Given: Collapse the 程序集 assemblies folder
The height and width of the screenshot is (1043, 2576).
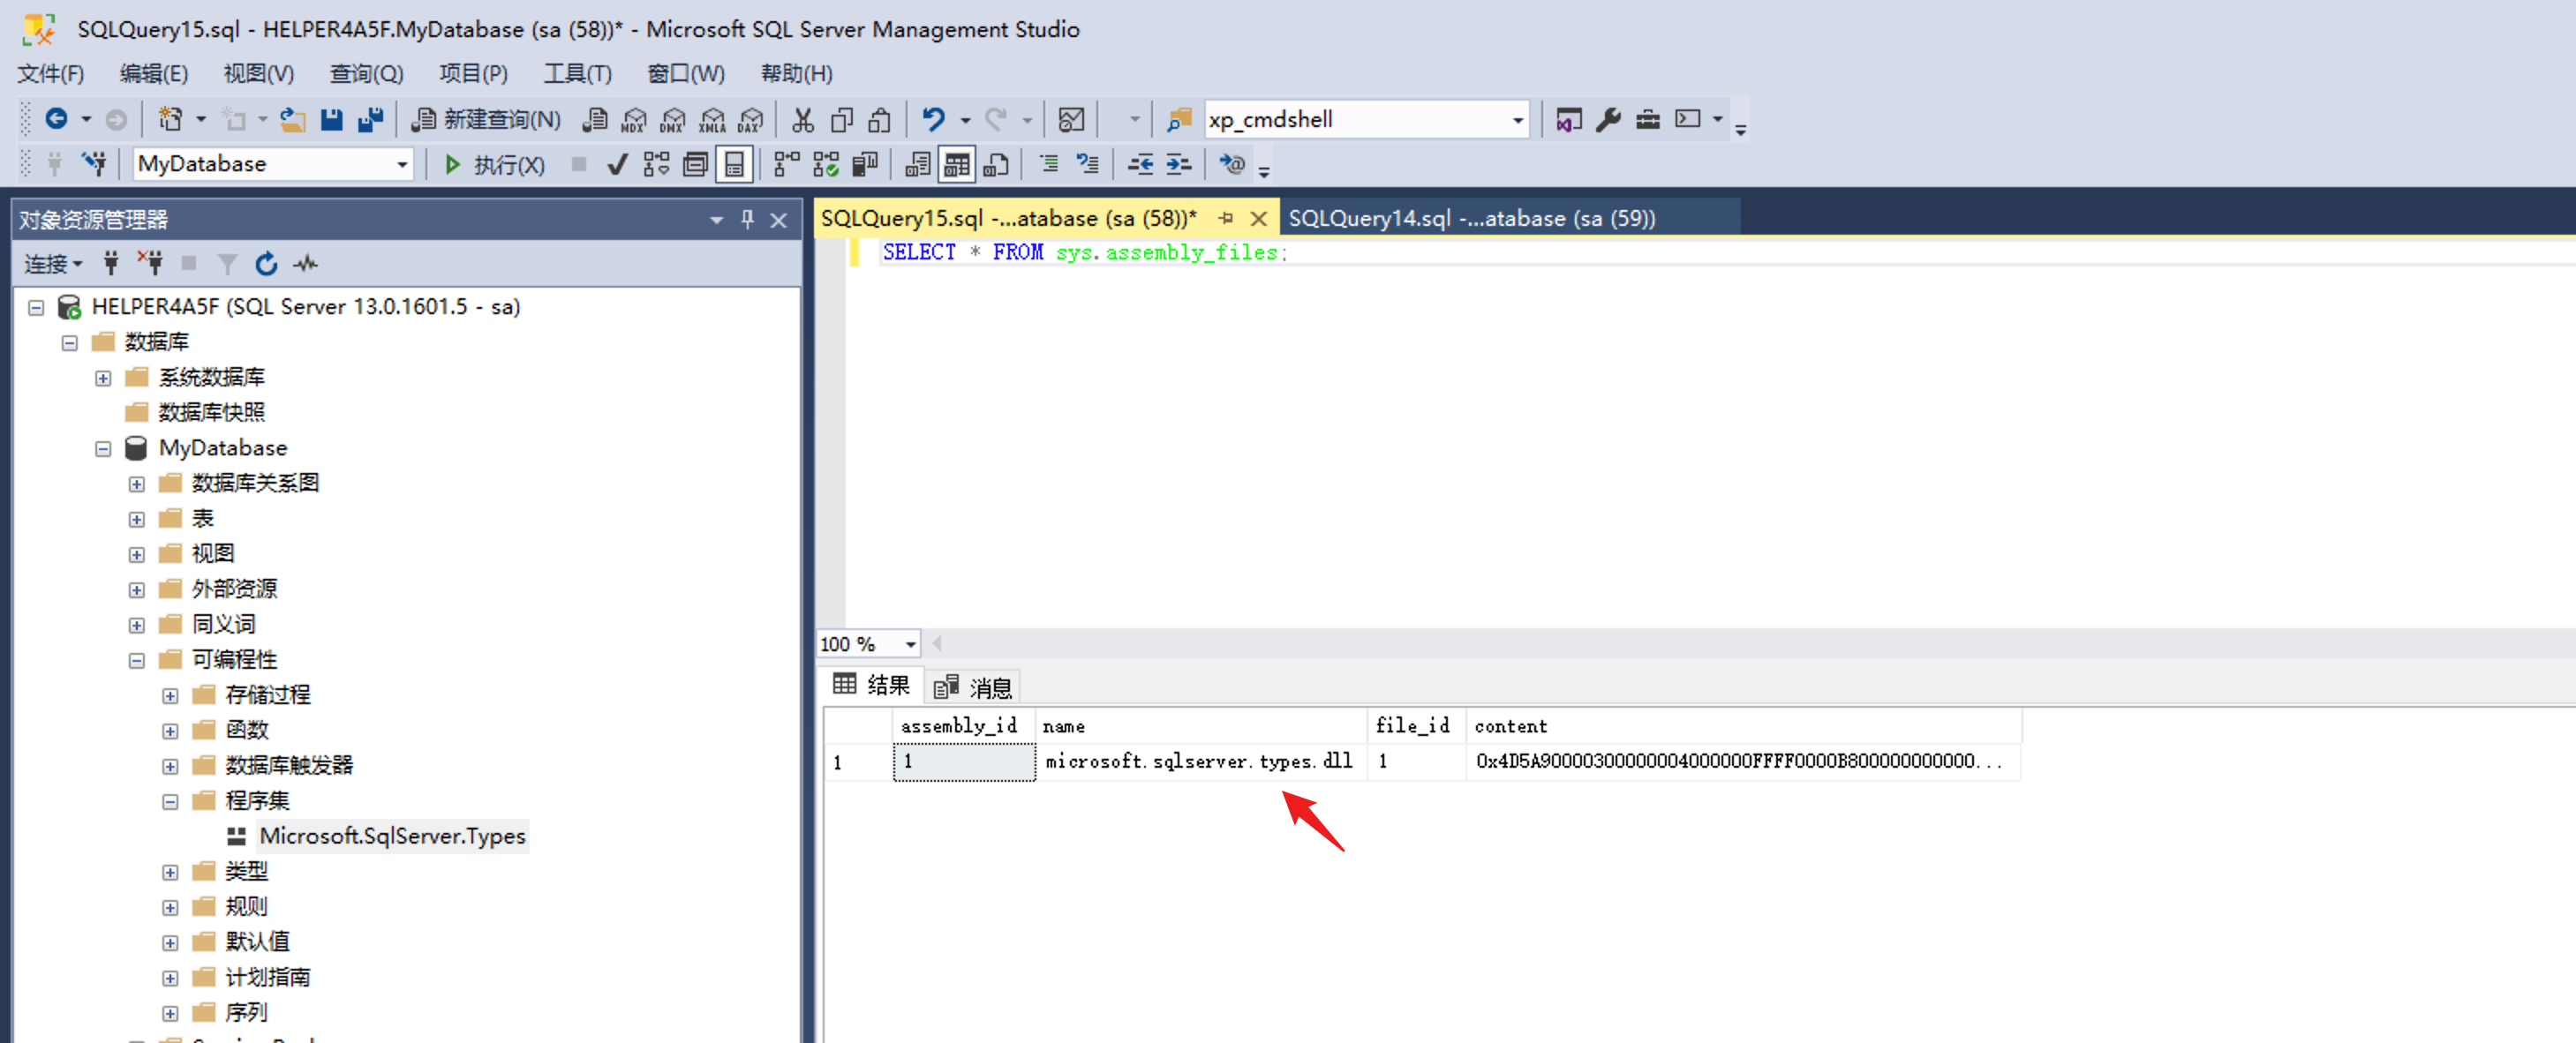Looking at the screenshot, I should 170,801.
